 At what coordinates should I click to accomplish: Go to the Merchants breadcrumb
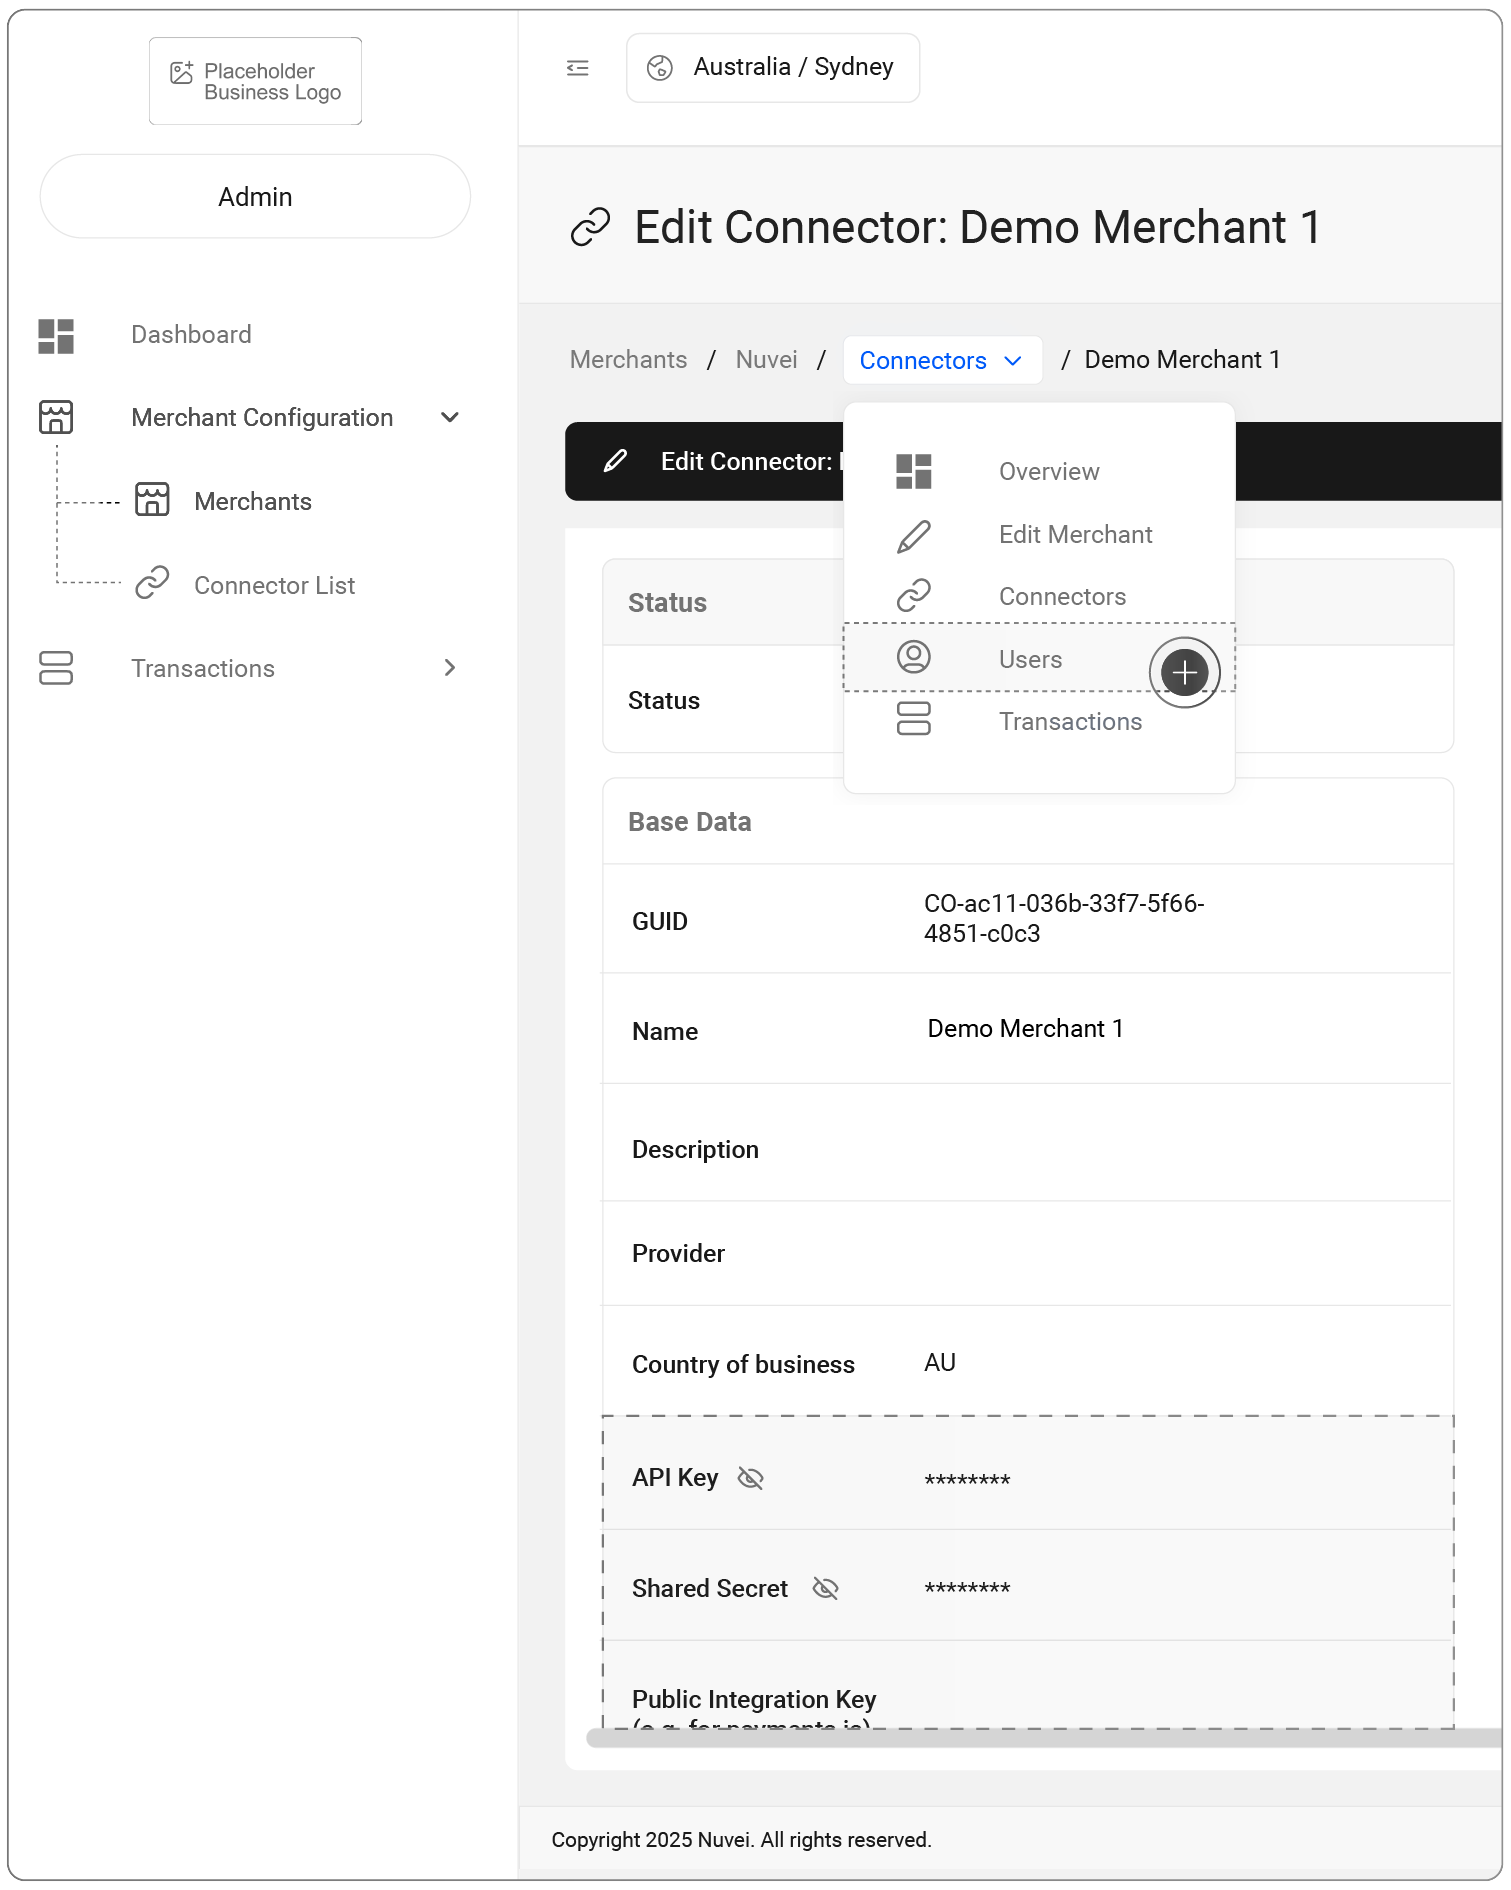click(628, 360)
